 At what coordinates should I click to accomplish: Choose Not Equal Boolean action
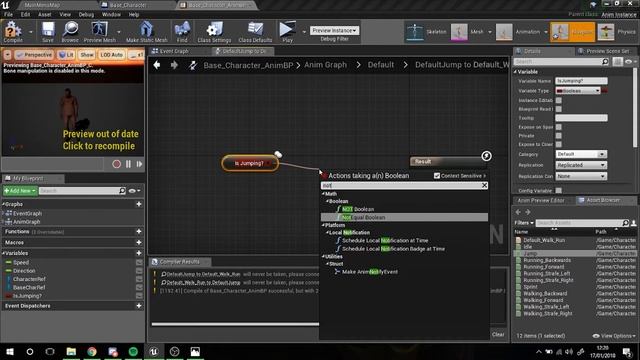404,217
